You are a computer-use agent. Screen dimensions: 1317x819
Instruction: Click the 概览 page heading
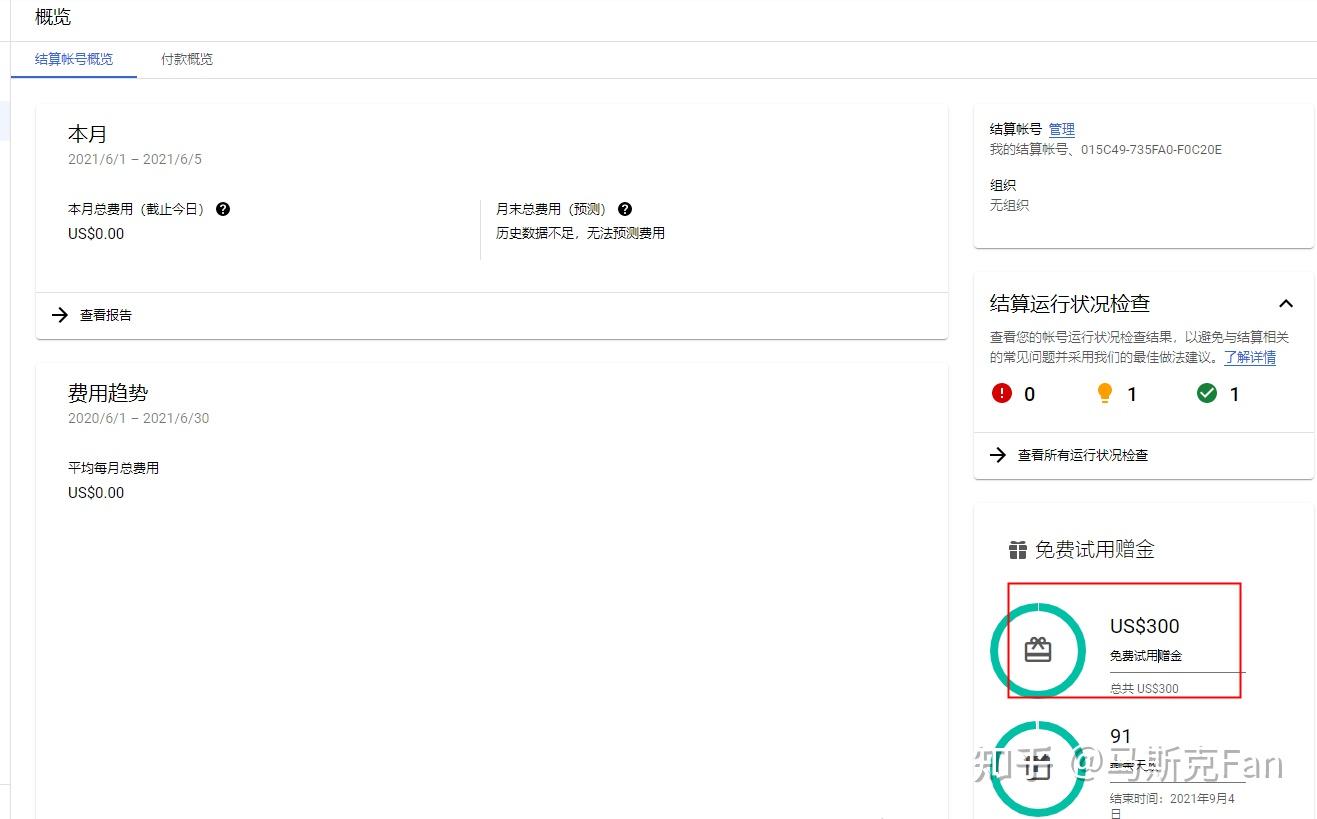53,17
